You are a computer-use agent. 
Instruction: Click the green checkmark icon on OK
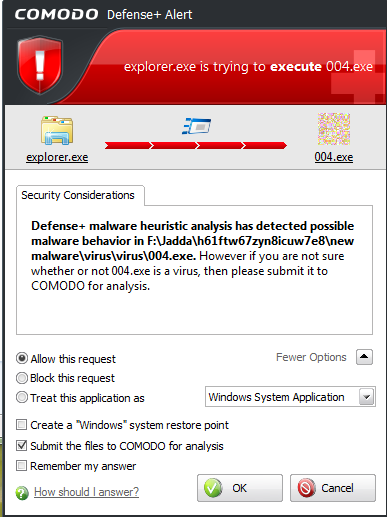(x=213, y=488)
